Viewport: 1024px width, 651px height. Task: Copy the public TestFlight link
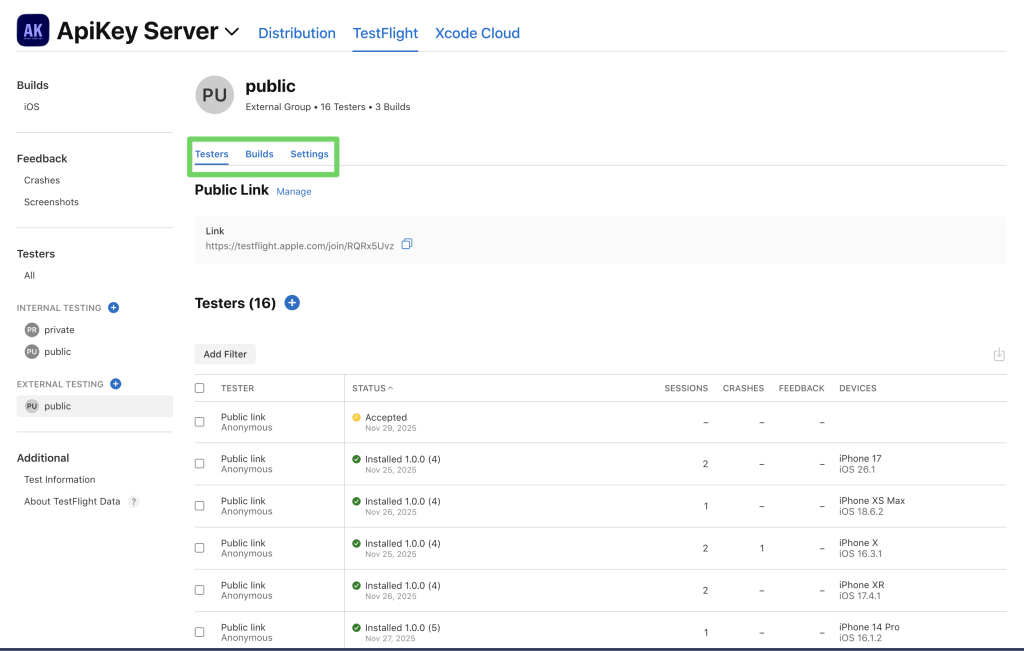[x=407, y=244]
